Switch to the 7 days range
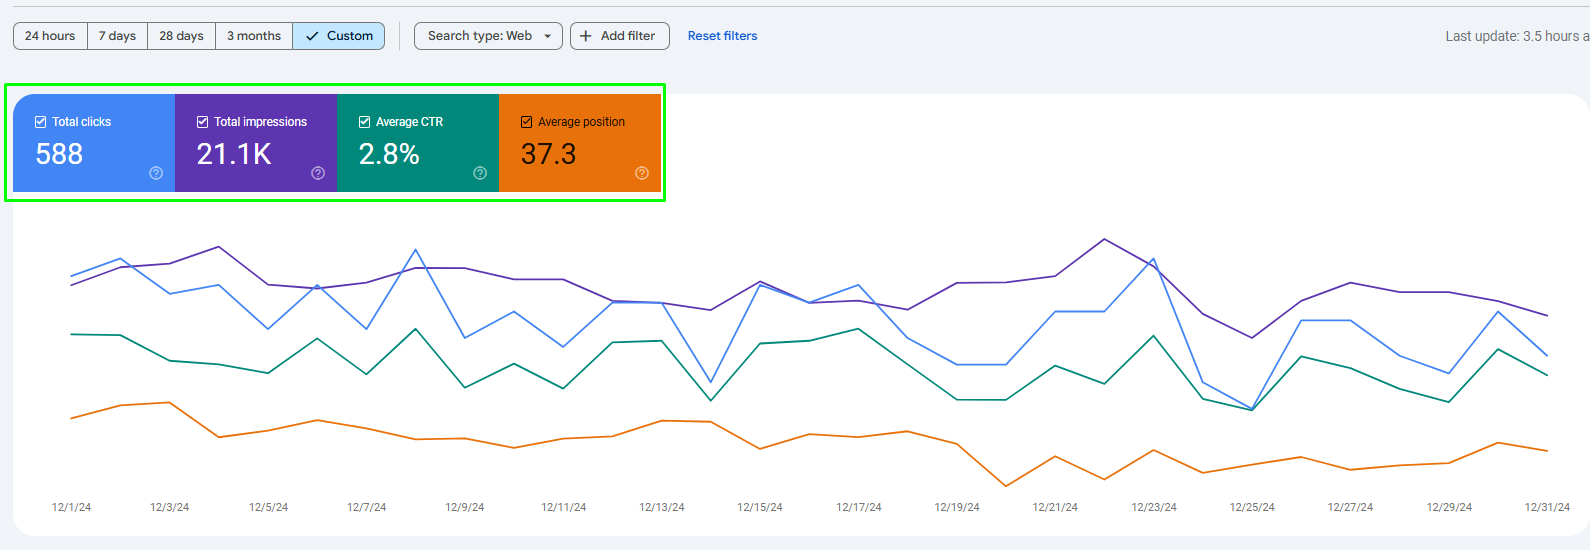Screen dimensions: 1590x550 pos(117,36)
